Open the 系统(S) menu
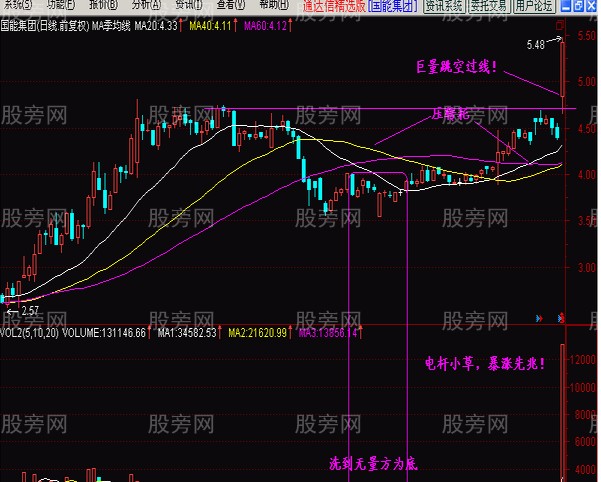Viewport: 601px width, 482px height. [x=18, y=5]
